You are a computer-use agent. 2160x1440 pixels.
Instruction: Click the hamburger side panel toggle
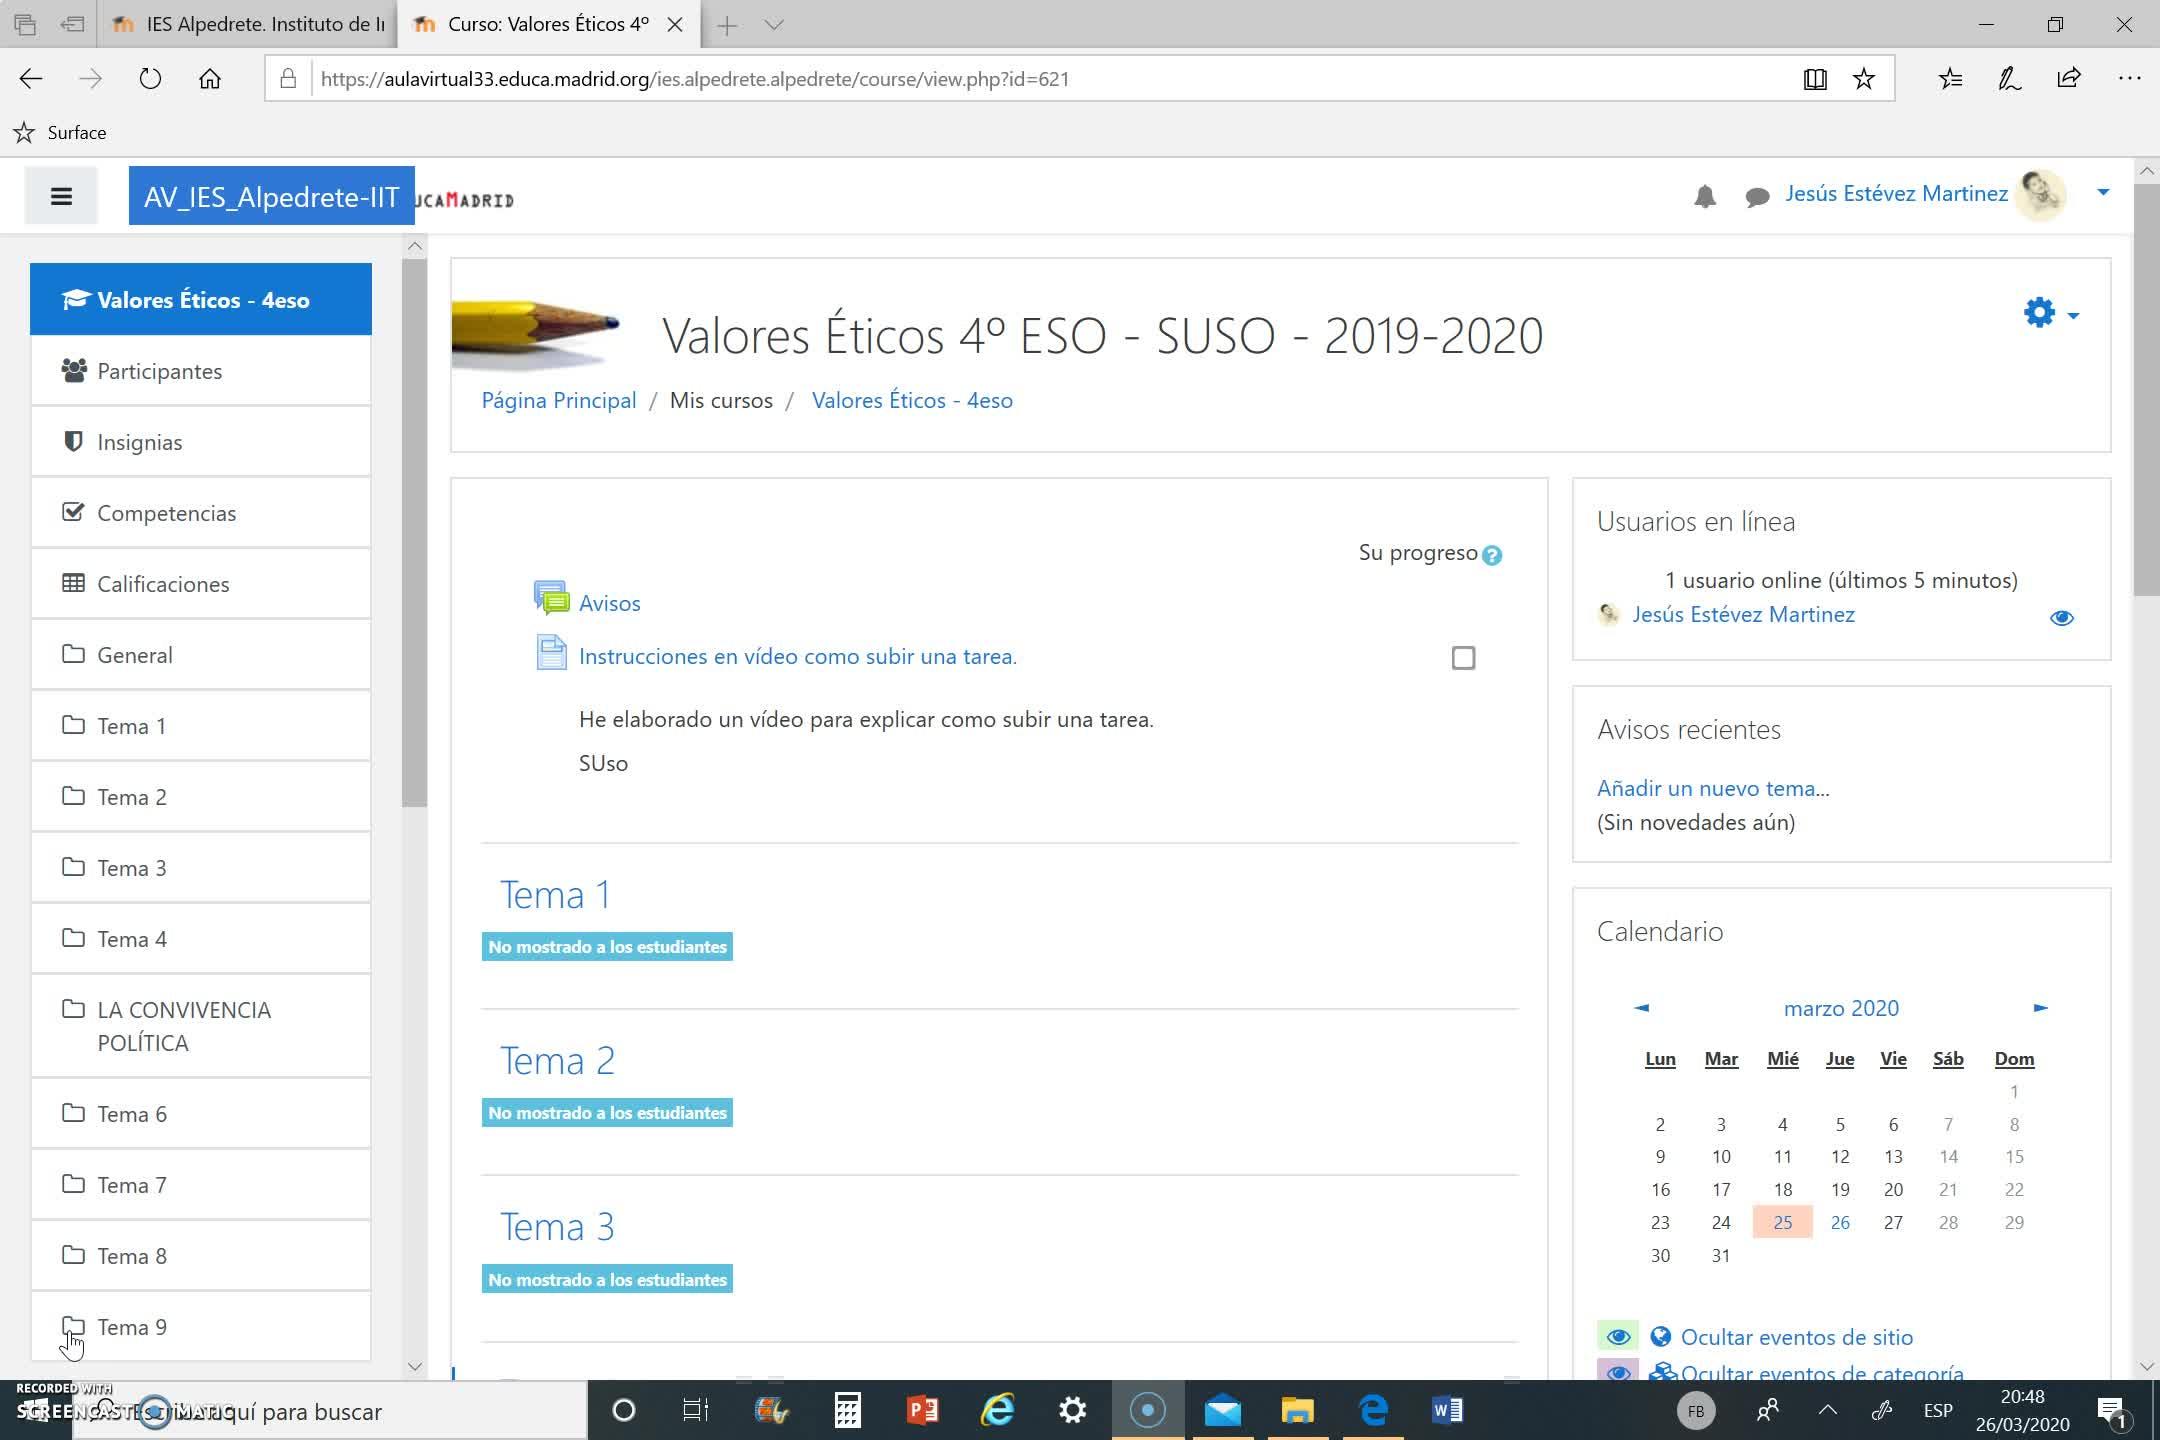pyautogui.click(x=61, y=197)
